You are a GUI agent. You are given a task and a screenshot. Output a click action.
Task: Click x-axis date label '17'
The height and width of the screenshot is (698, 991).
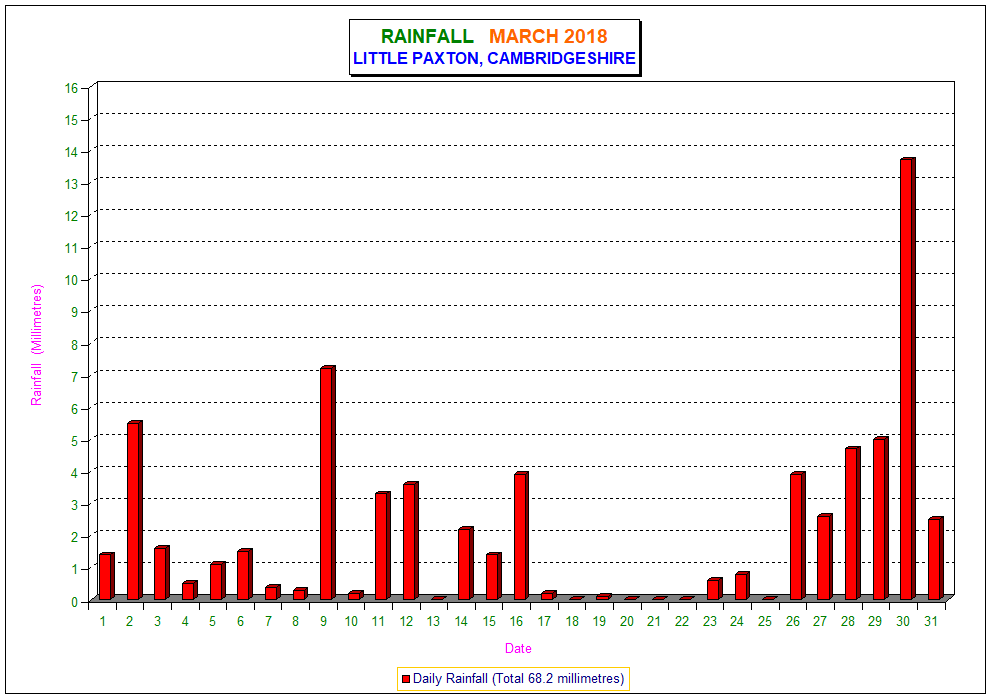tap(544, 621)
